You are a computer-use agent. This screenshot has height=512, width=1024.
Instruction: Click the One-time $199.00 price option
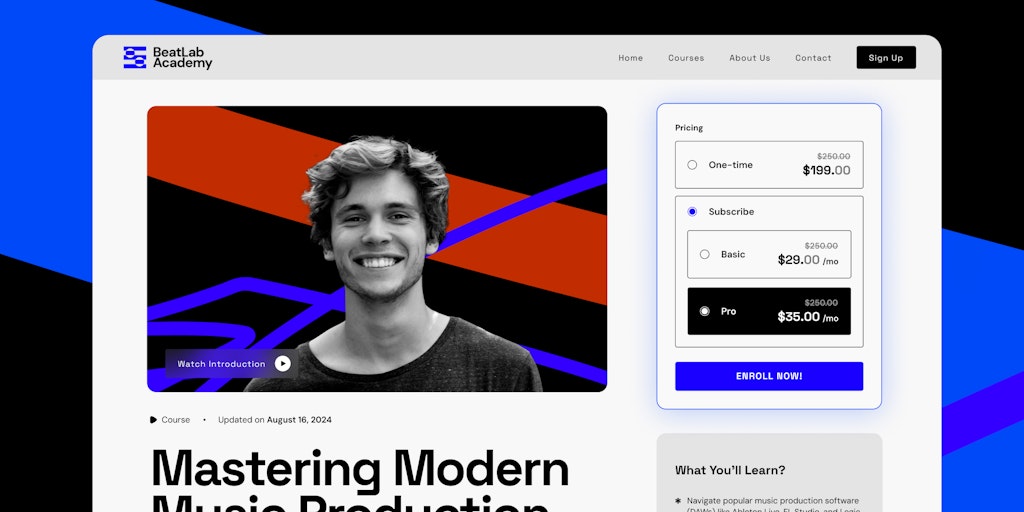coord(769,165)
